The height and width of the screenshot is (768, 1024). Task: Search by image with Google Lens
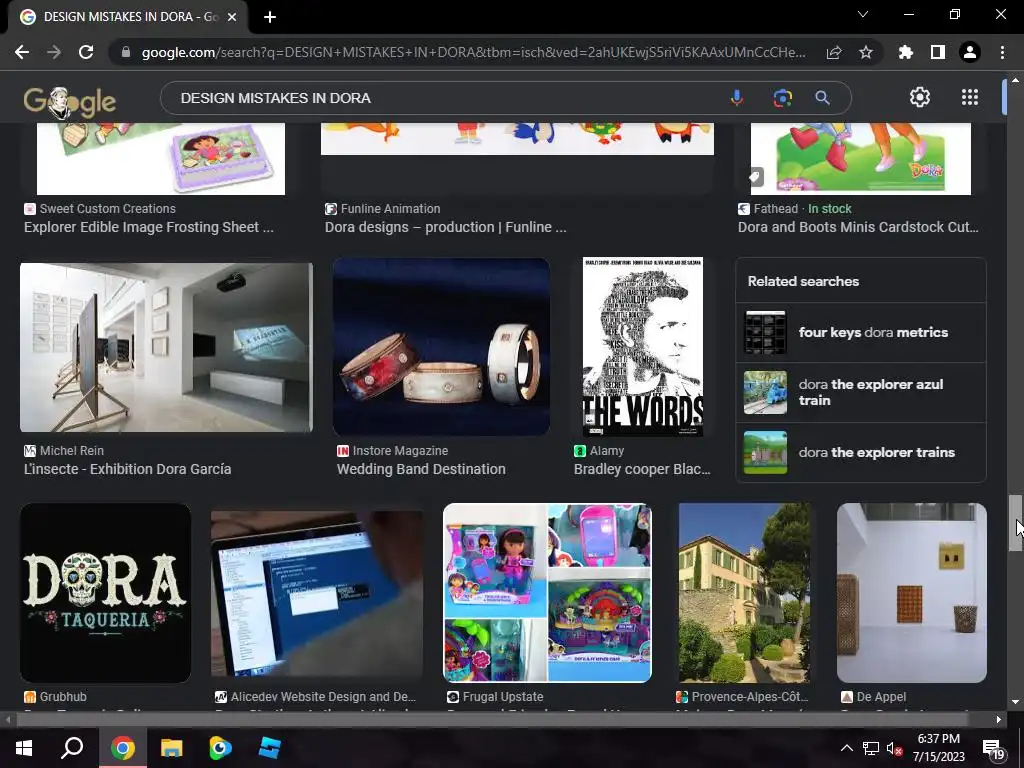pos(782,98)
